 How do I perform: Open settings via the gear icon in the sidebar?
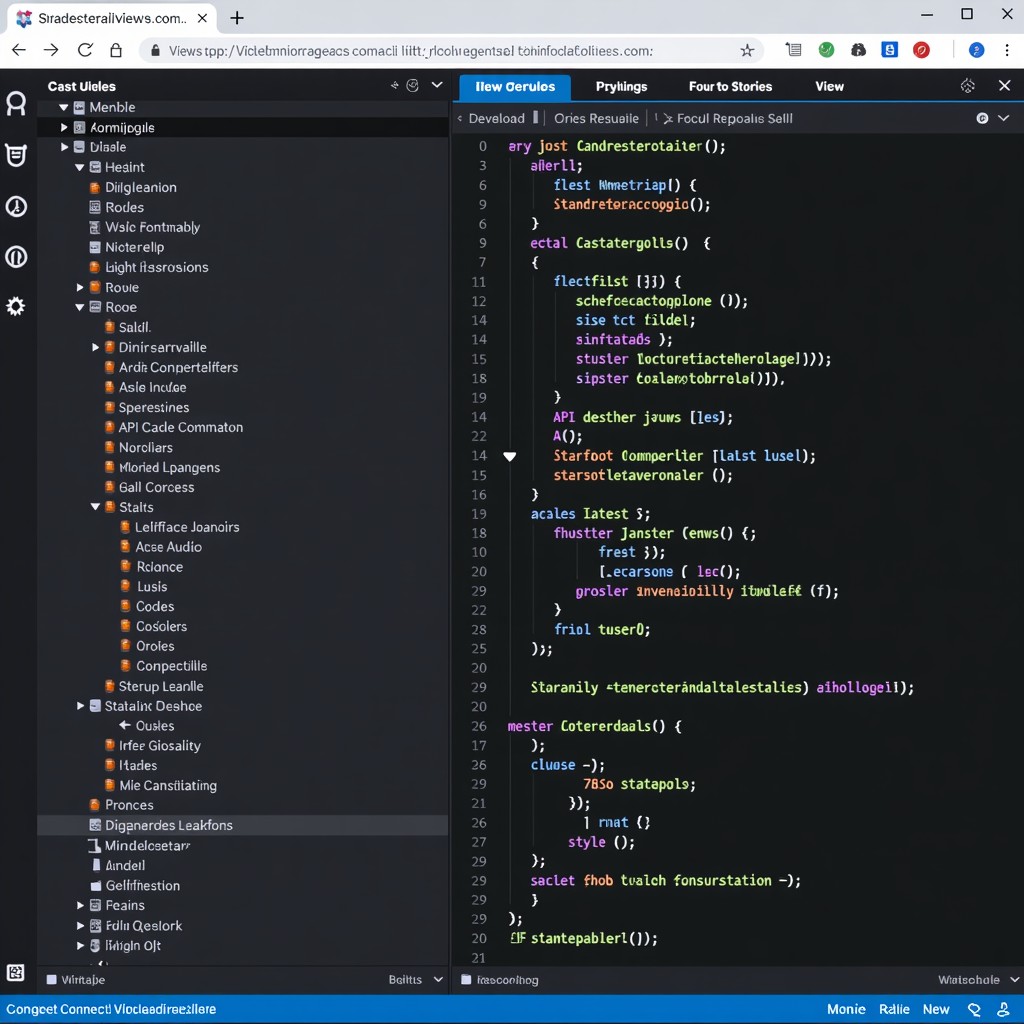pos(15,306)
